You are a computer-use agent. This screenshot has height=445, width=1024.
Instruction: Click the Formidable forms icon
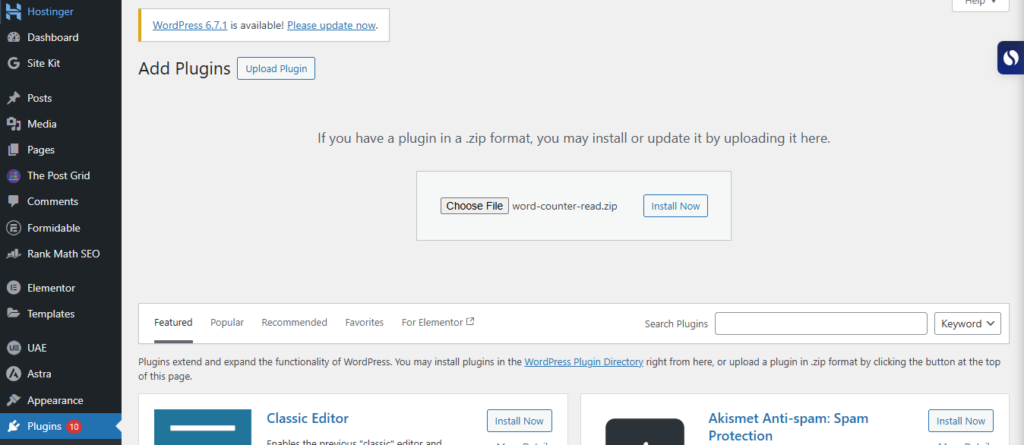[x=13, y=228]
